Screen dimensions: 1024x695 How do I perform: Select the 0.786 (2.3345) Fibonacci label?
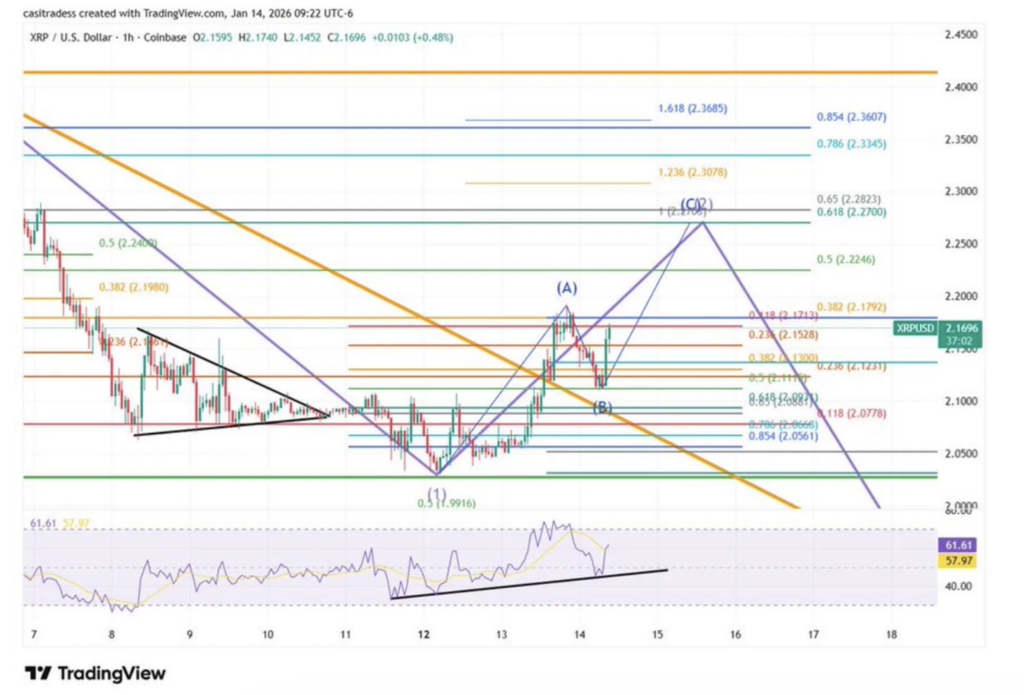click(852, 144)
